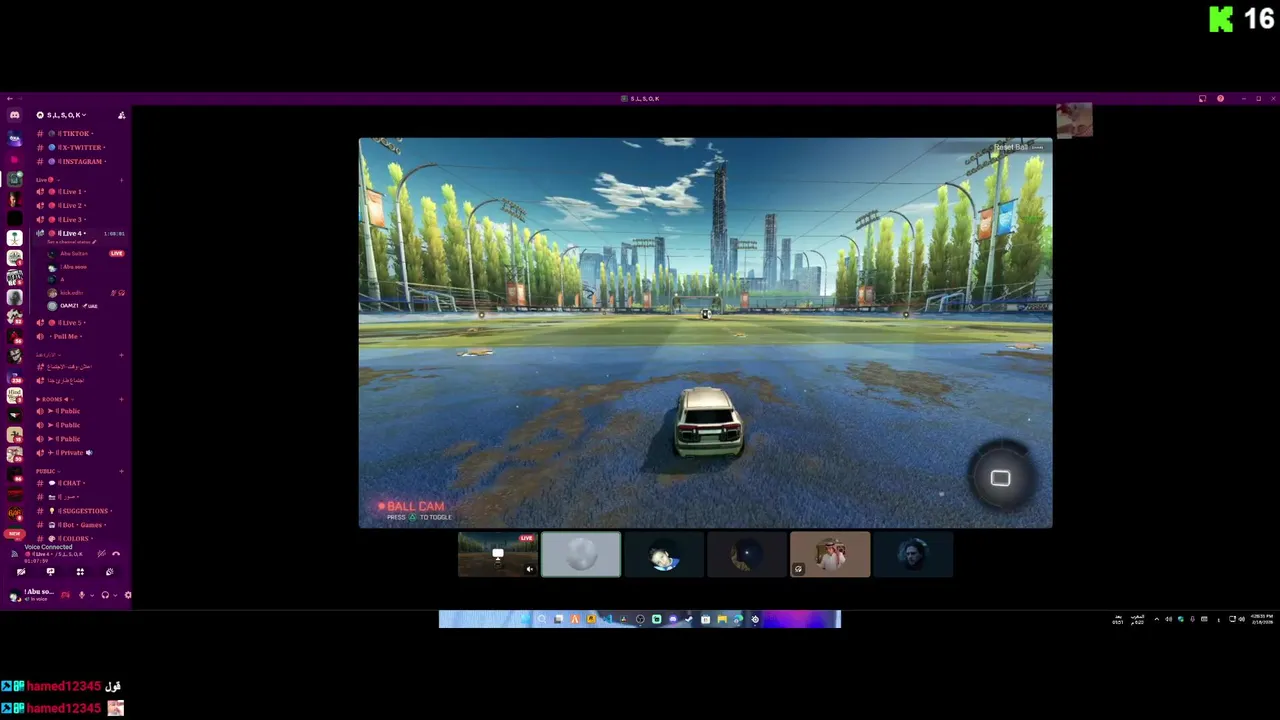
Task: Select user Abu Sultan in Live 4
Action: (x=74, y=254)
